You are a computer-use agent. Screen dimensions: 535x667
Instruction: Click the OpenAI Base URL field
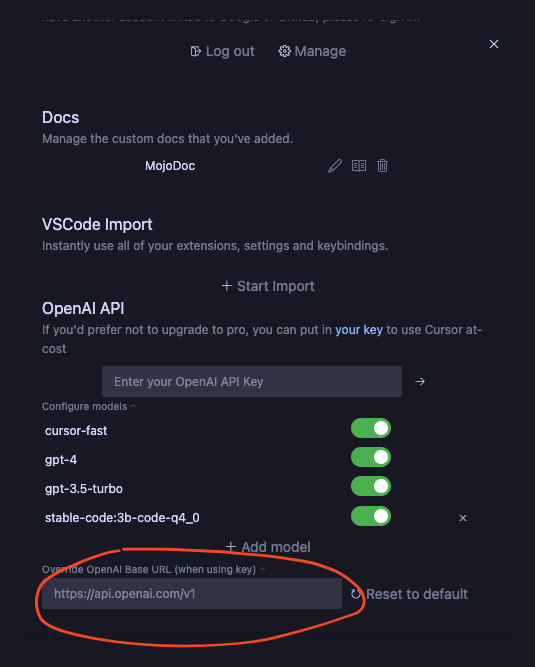point(192,593)
